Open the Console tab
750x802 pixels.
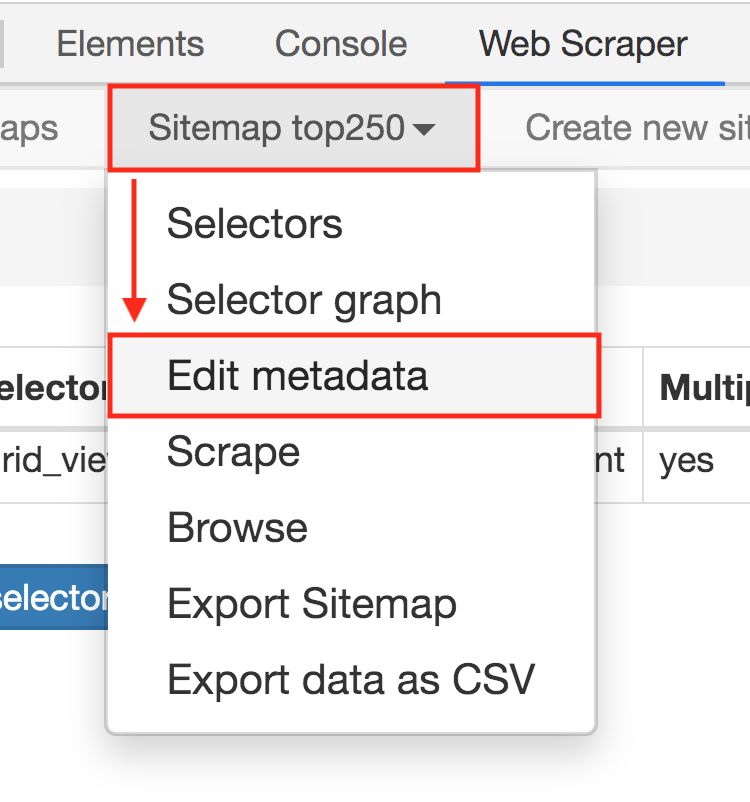pos(341,44)
